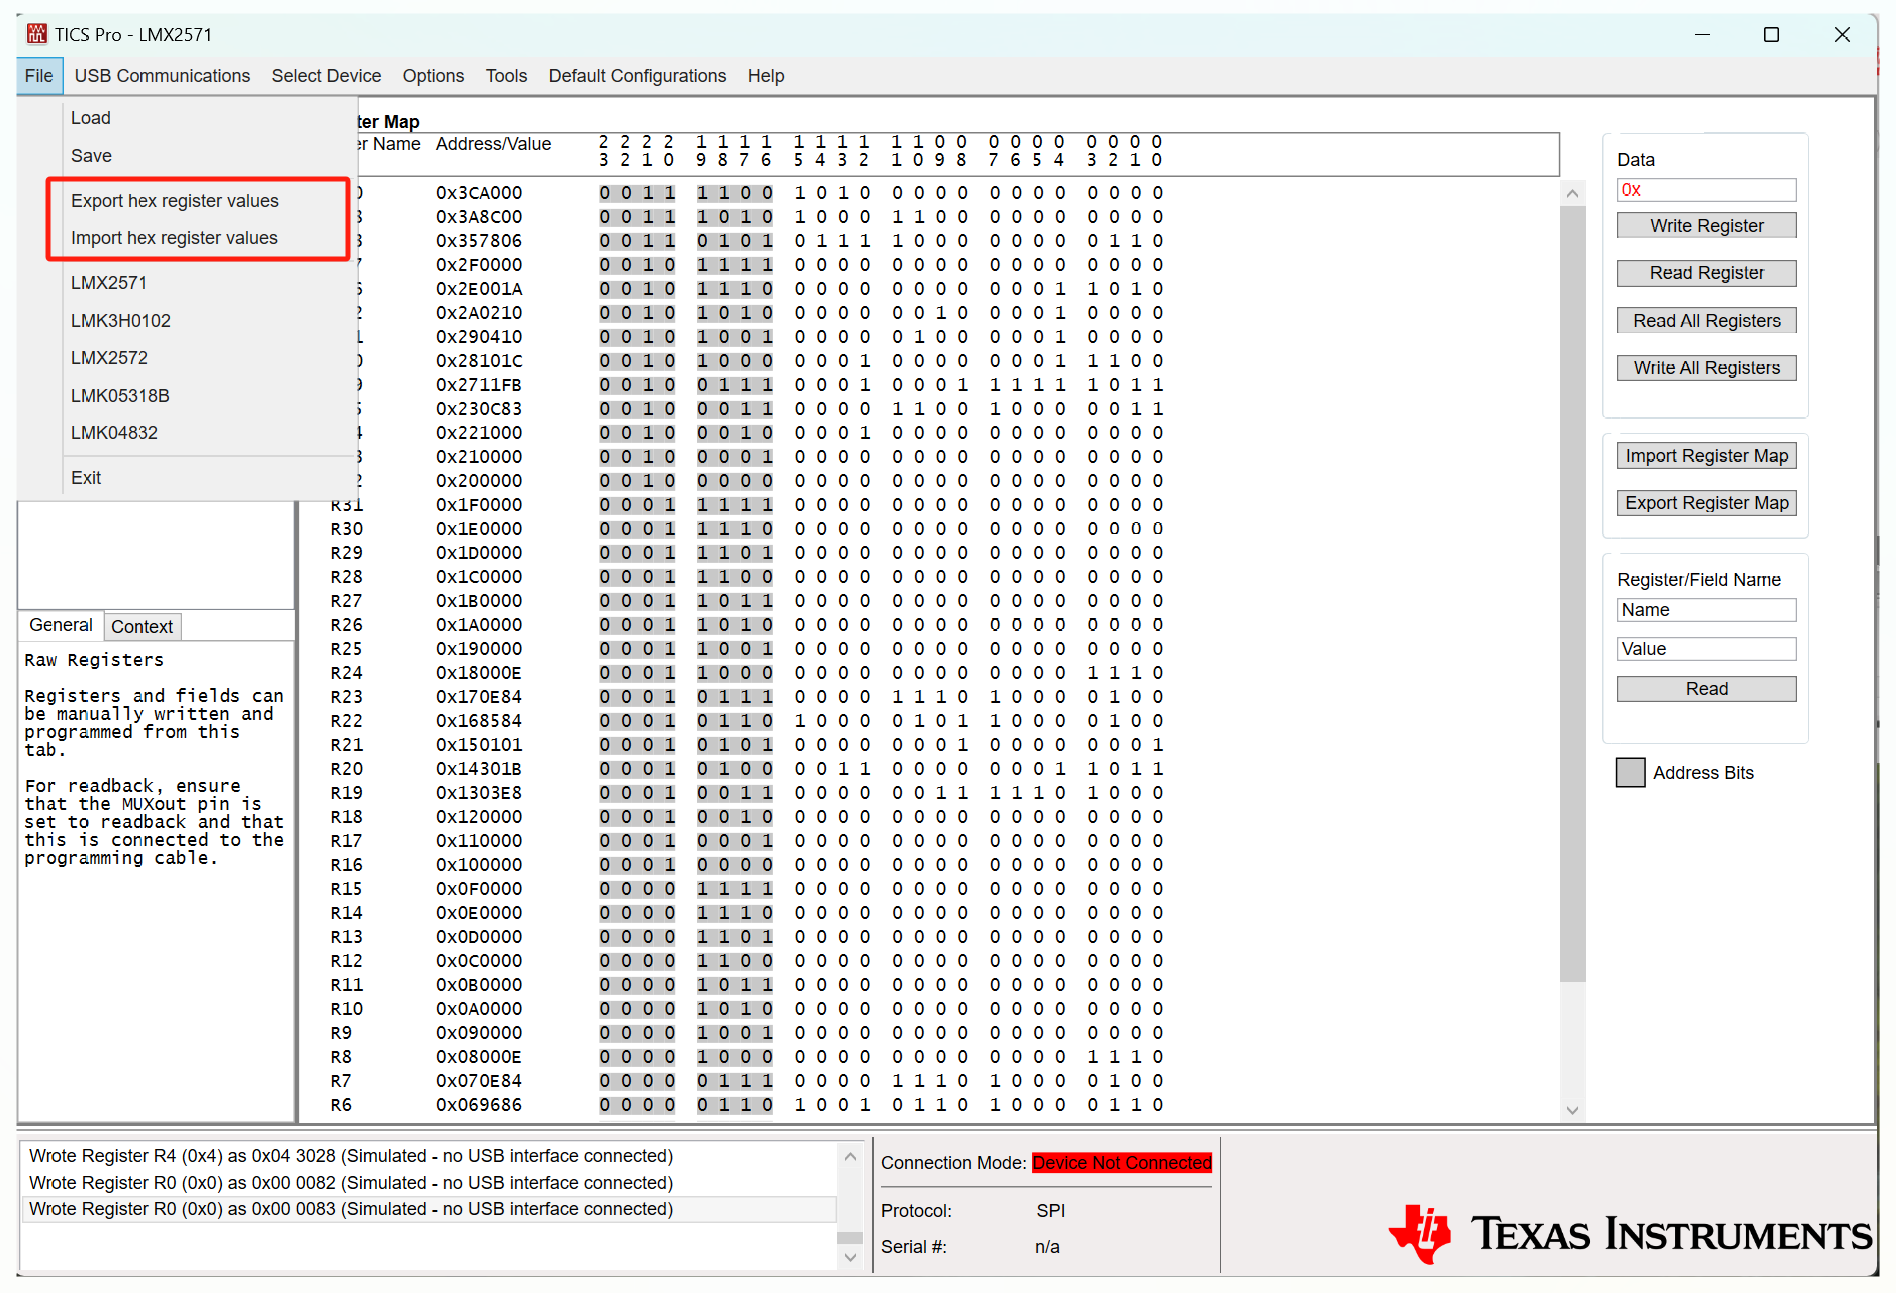Viewport: 1896px width, 1293px height.
Task: Click the log panel scroll up arrow
Action: (850, 1156)
